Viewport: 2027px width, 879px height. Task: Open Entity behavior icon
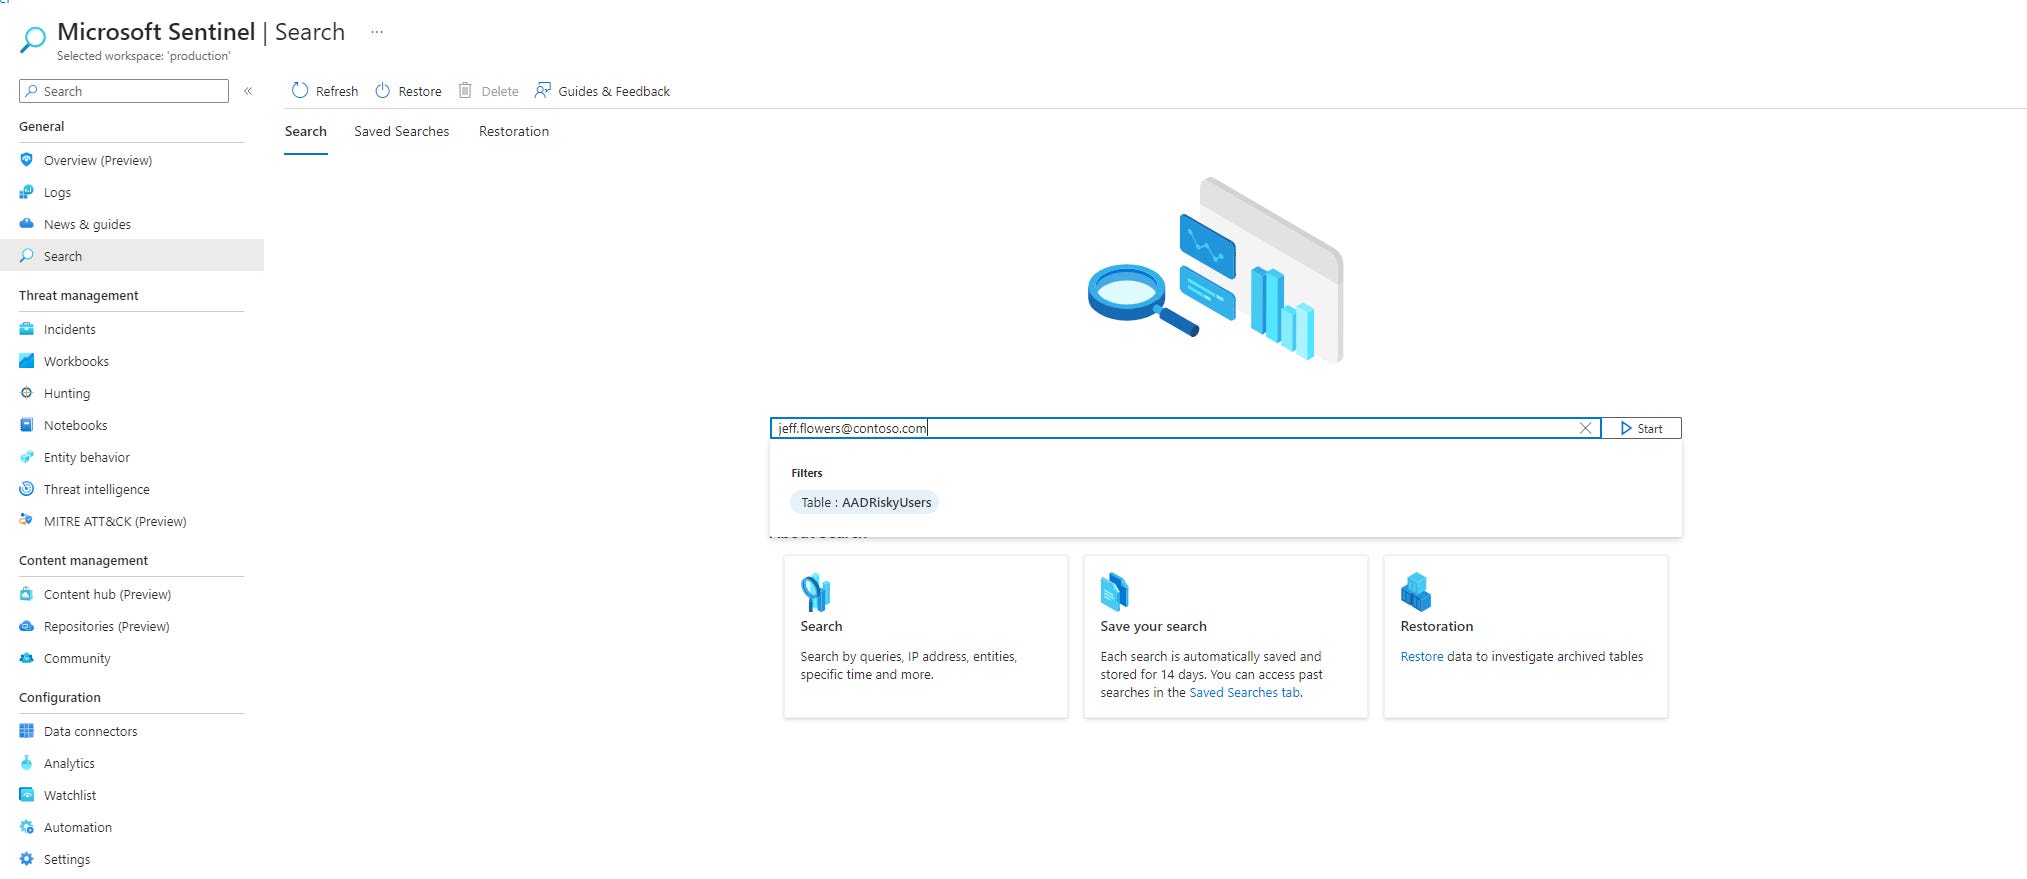27,457
